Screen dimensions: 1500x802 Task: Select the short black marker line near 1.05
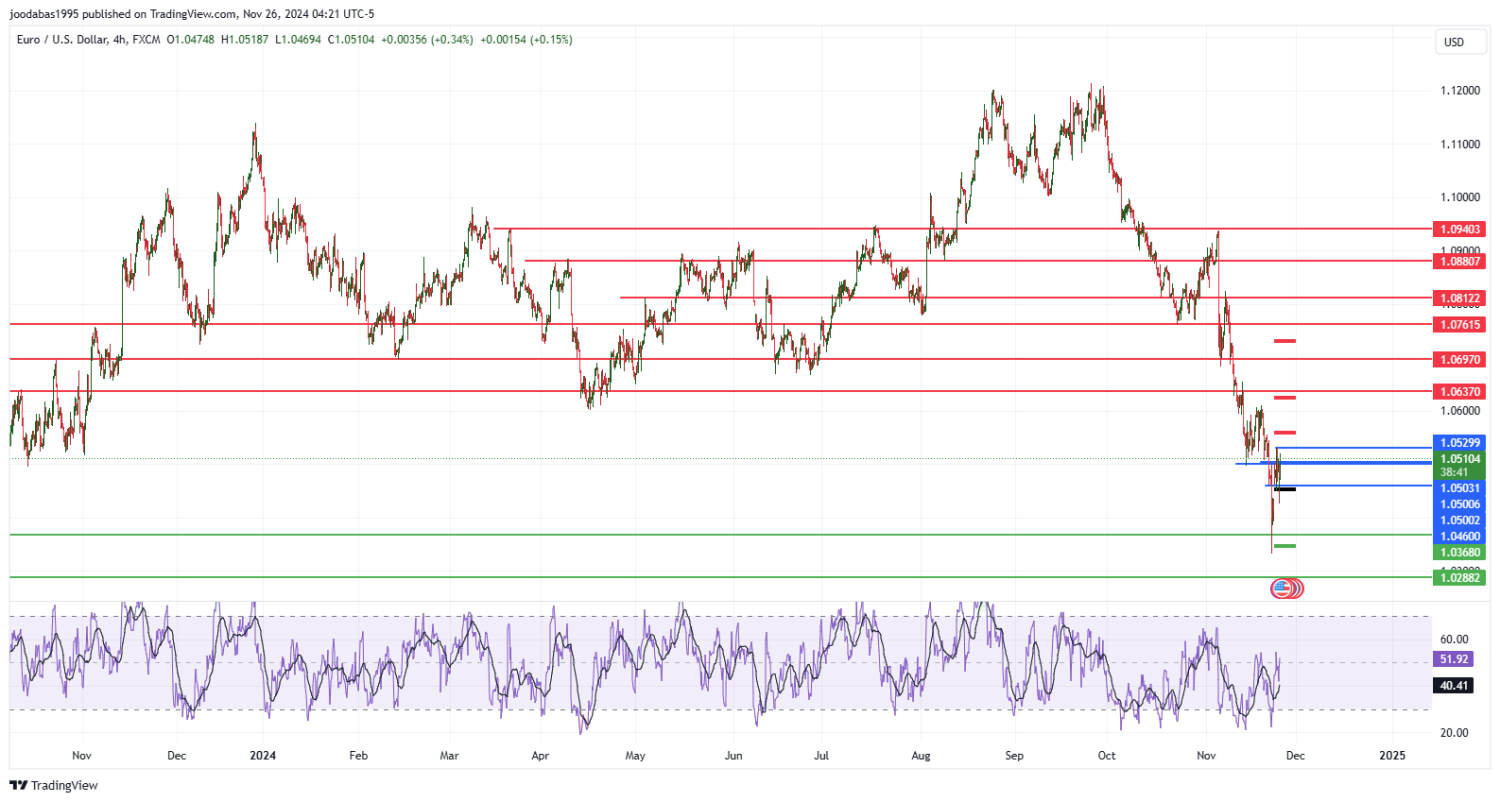pyautogui.click(x=1284, y=489)
